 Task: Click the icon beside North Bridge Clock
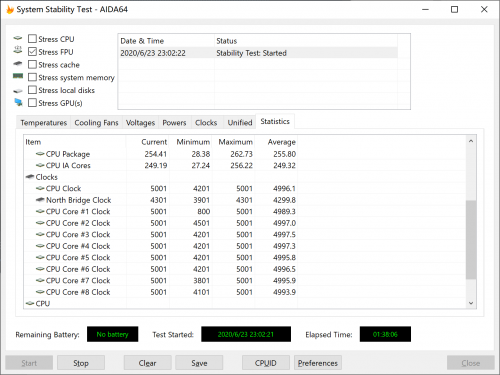pos(40,200)
